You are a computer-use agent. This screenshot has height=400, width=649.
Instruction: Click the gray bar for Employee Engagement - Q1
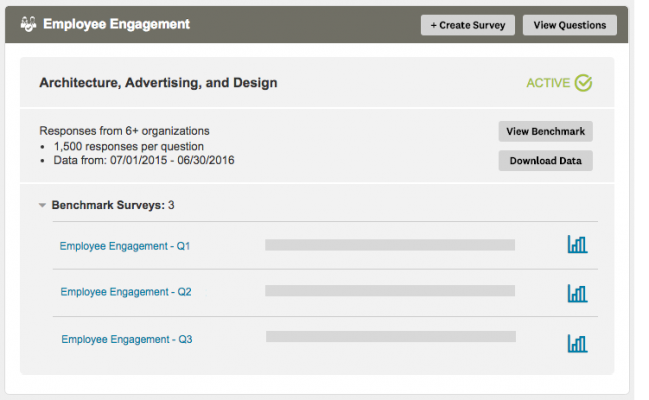pyautogui.click(x=390, y=245)
